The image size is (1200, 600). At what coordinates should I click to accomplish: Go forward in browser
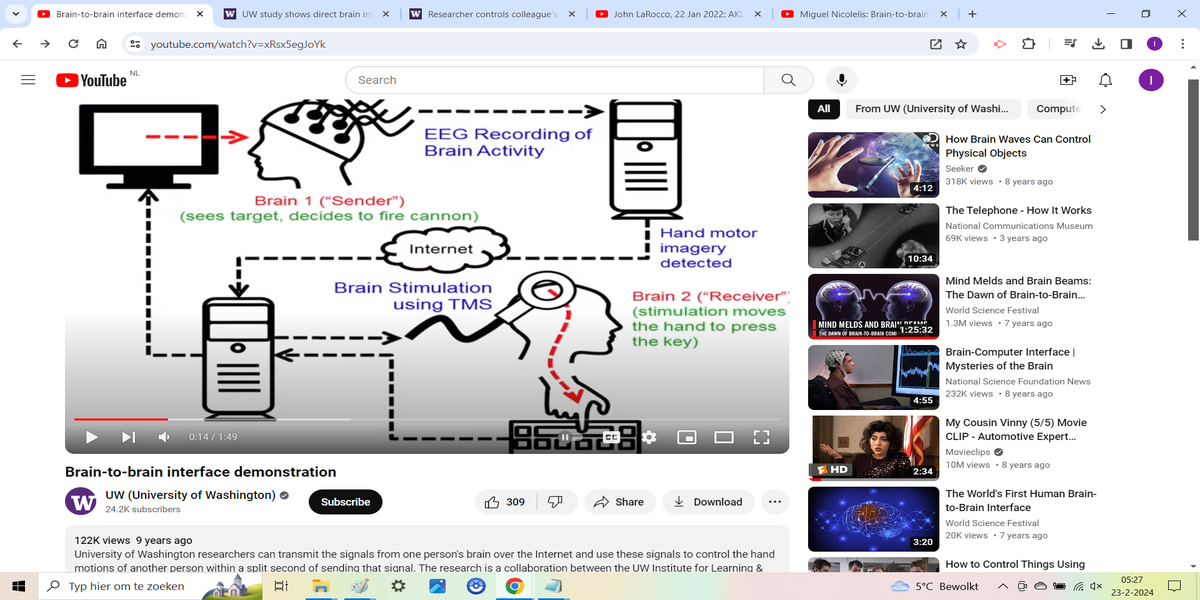[x=45, y=44]
